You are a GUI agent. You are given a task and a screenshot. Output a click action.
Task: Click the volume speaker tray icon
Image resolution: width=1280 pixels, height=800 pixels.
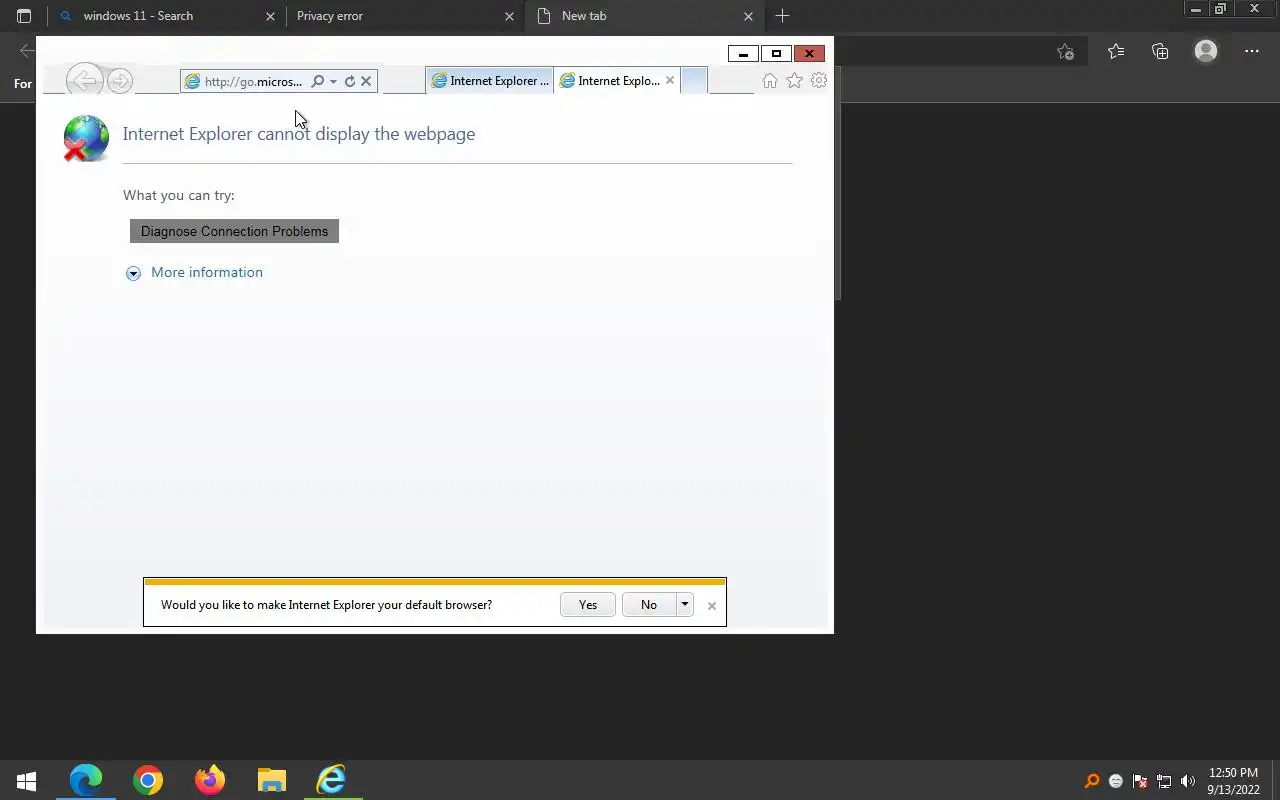[1188, 781]
